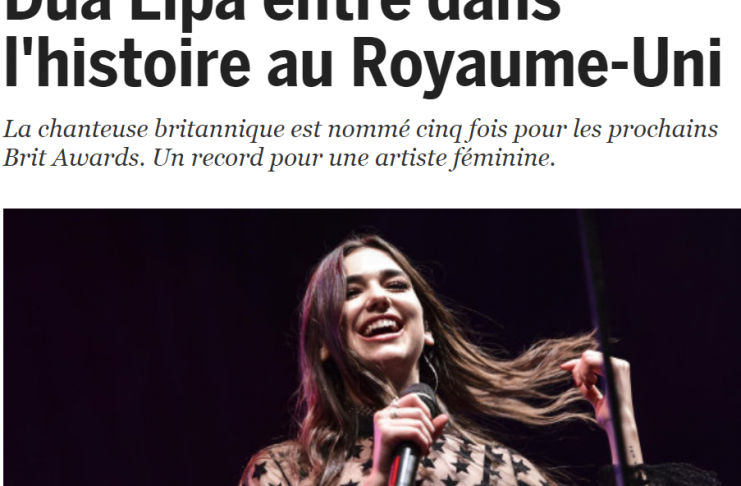The width and height of the screenshot is (741, 486).
Task: Open the article photo of the singer
Action: click(372, 347)
